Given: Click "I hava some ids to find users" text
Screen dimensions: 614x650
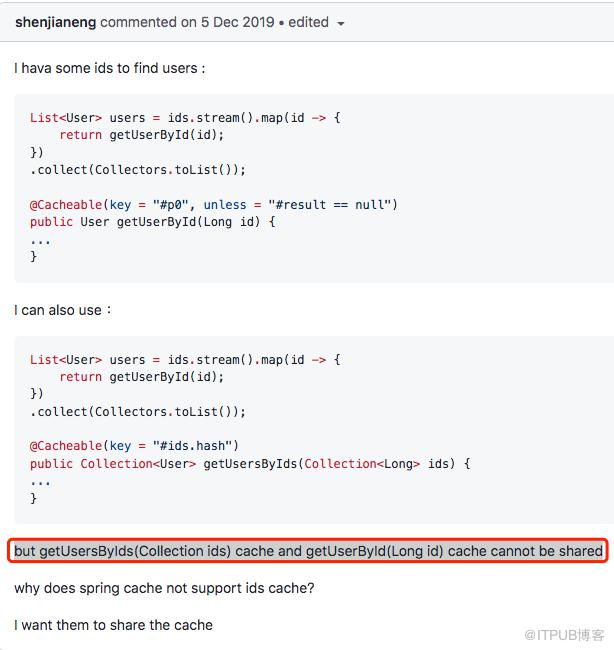Looking at the screenshot, I should coord(111,68).
